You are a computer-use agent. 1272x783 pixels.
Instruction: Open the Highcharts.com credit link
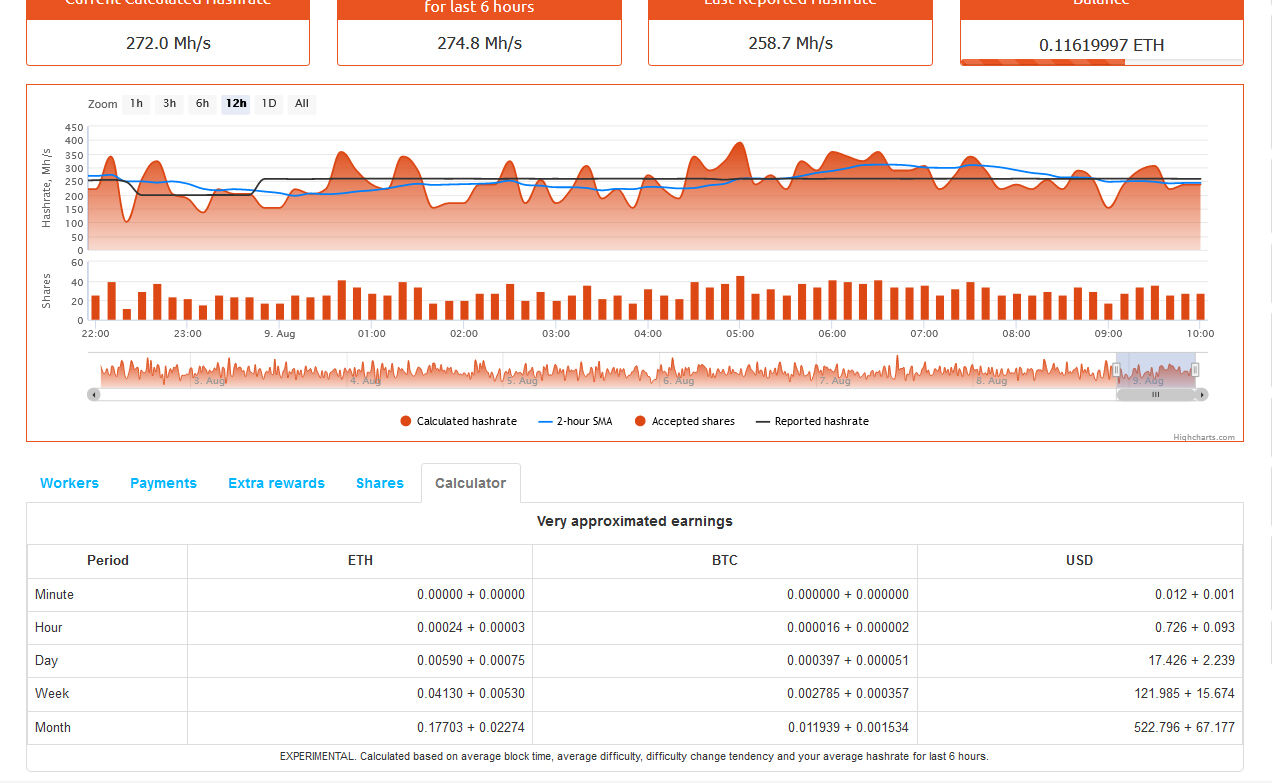coord(1204,437)
